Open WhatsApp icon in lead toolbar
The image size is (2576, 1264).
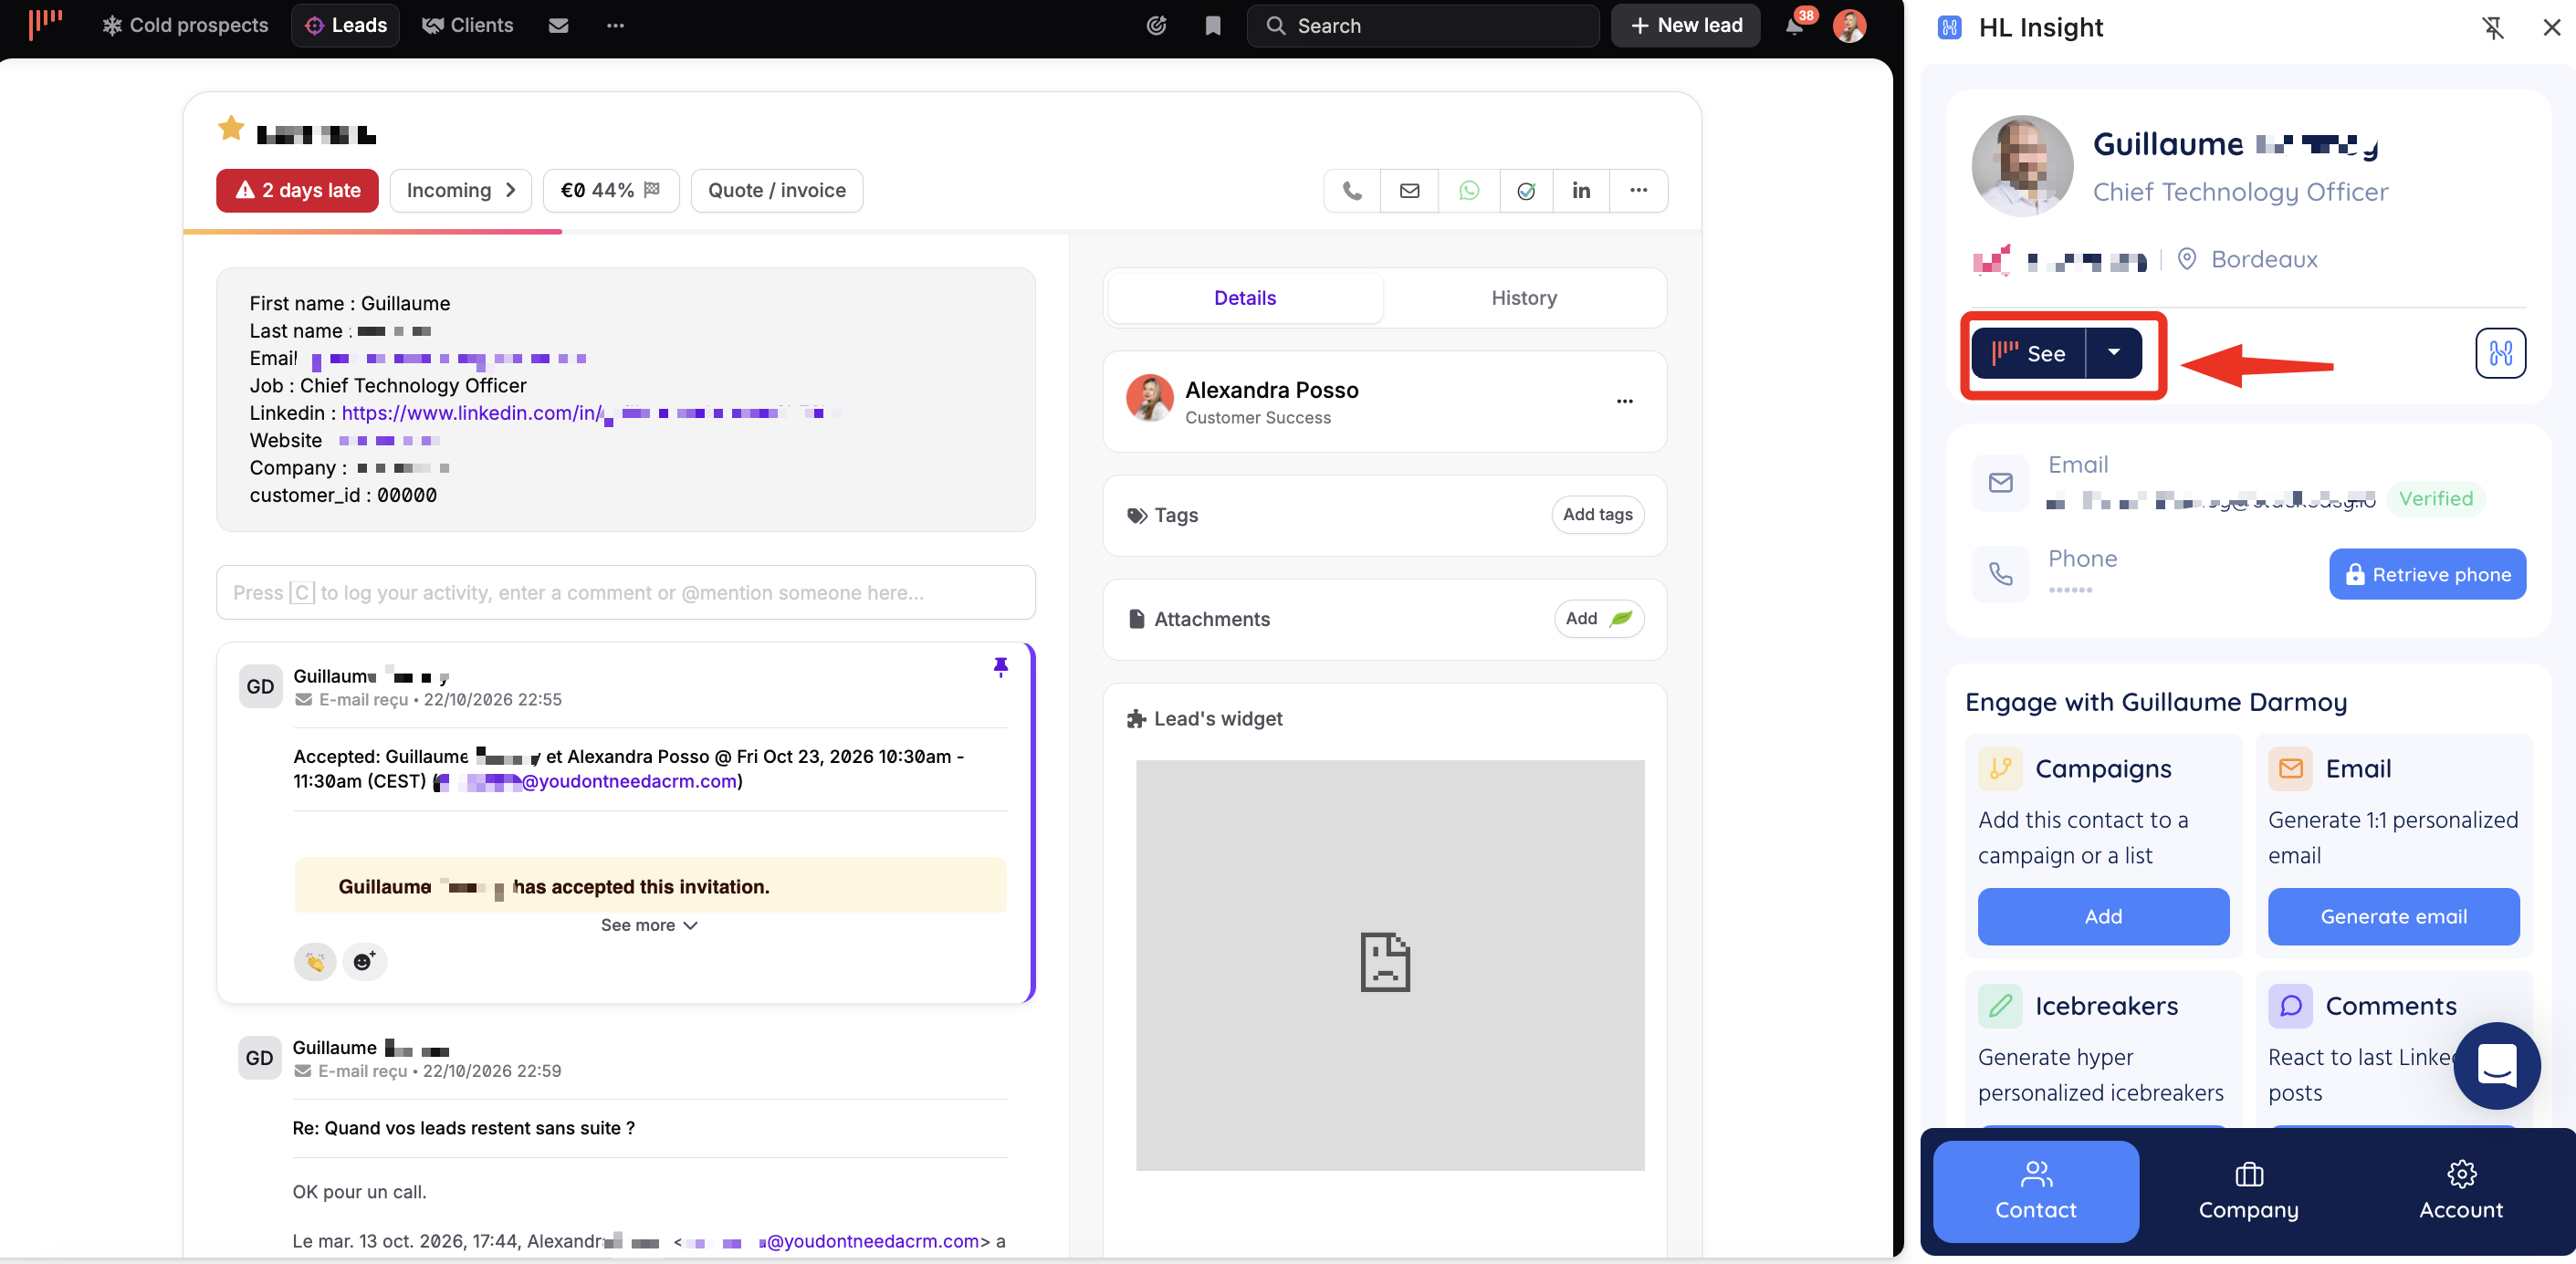pos(1468,190)
